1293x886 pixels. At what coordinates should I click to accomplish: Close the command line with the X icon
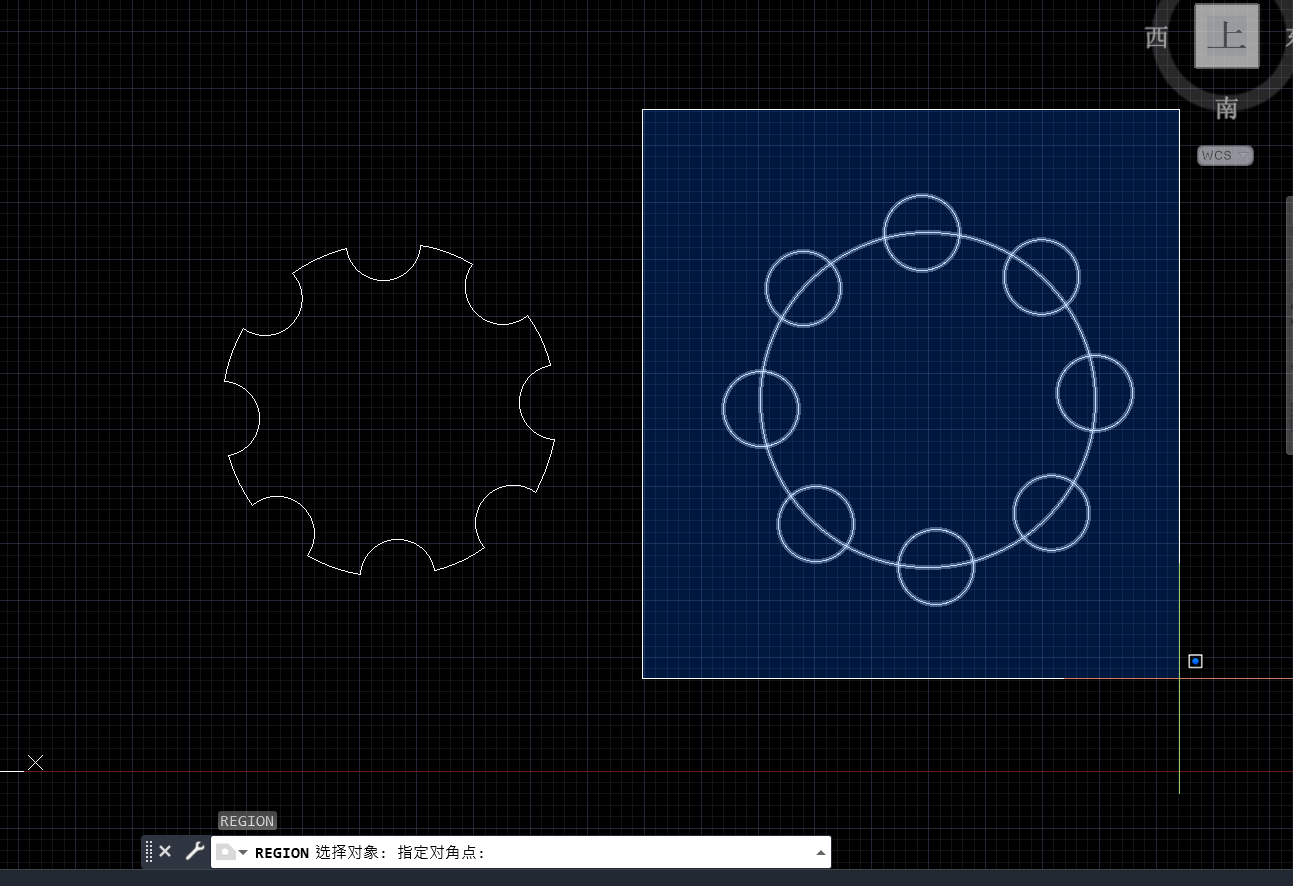165,852
